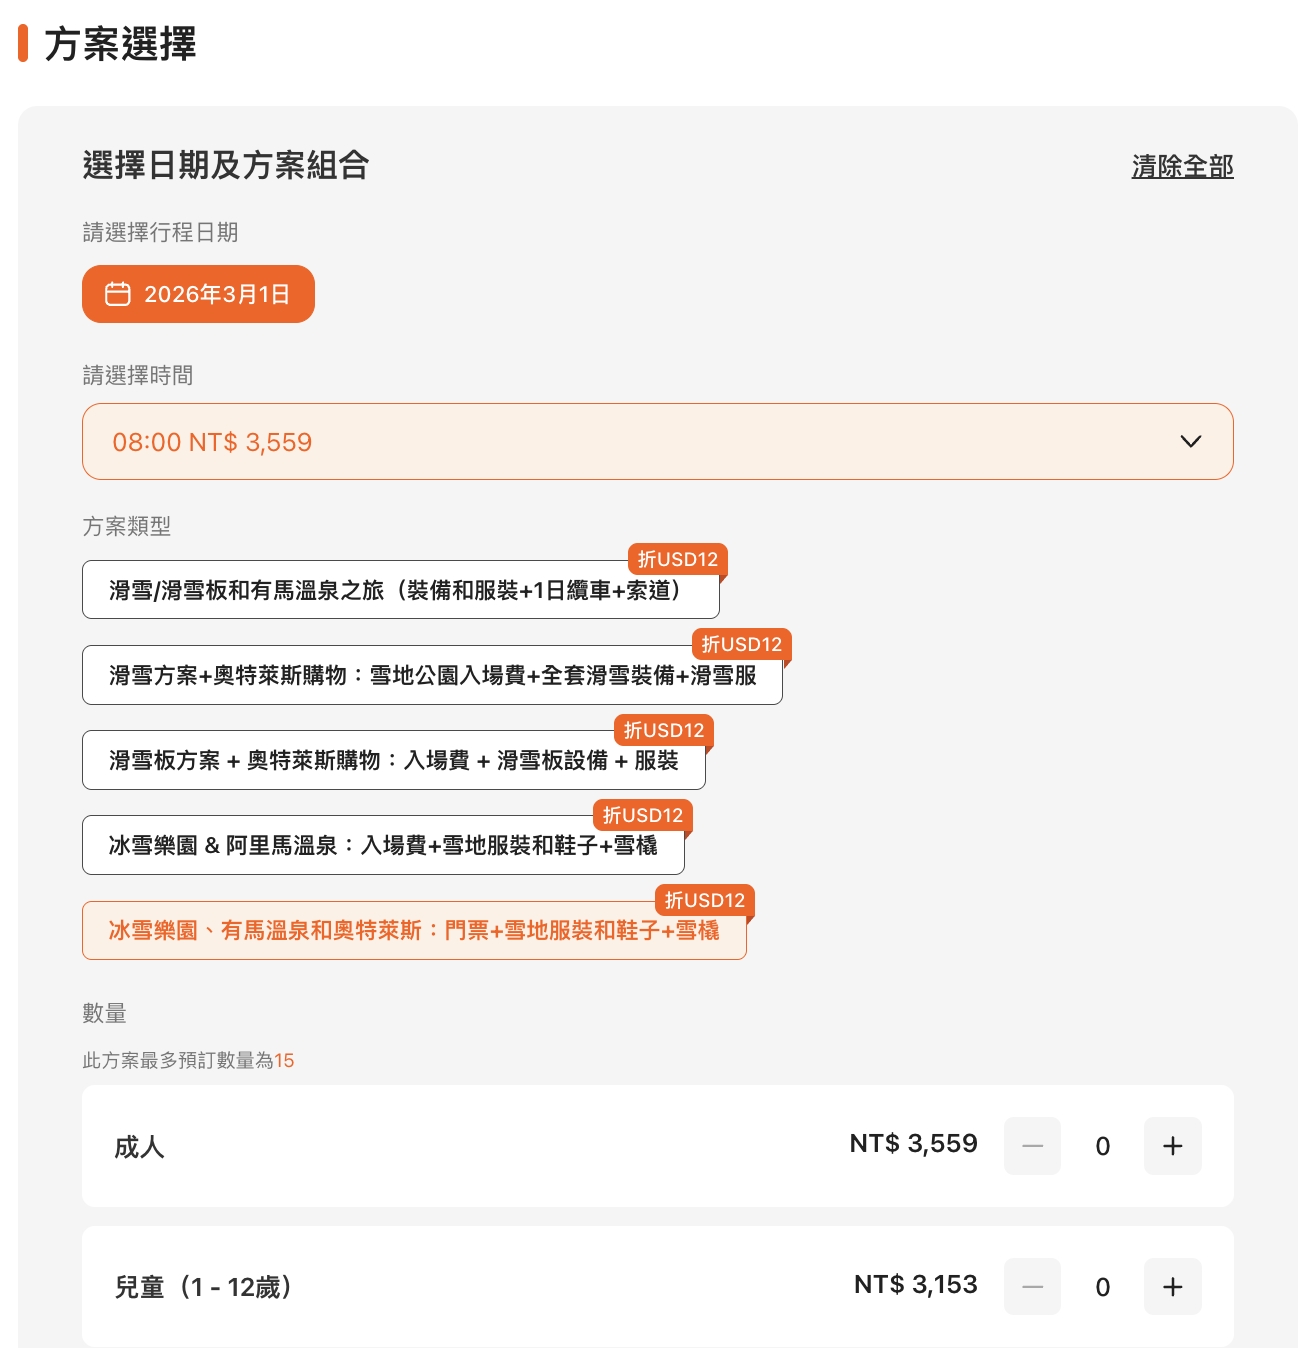Click the 成人 quantity value field

point(1102,1146)
